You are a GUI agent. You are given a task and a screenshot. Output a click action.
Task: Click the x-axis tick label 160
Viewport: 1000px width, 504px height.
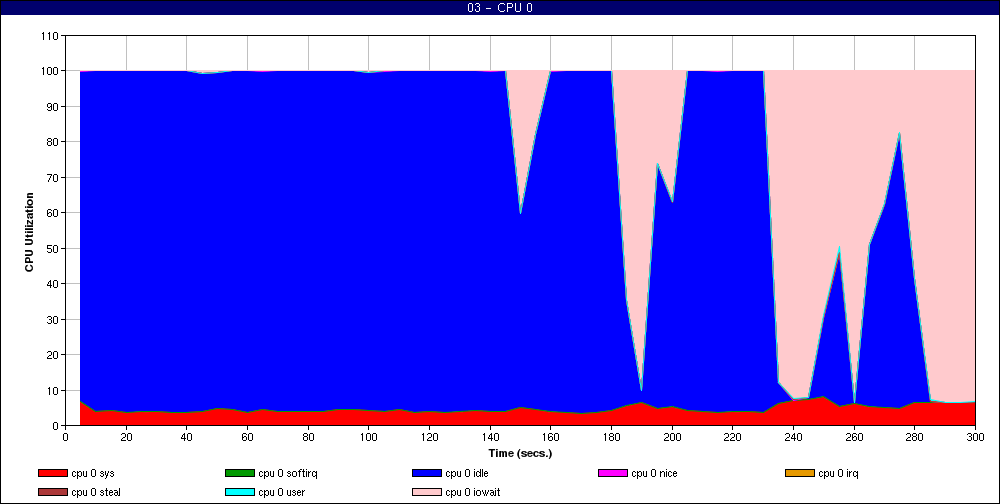(550, 437)
